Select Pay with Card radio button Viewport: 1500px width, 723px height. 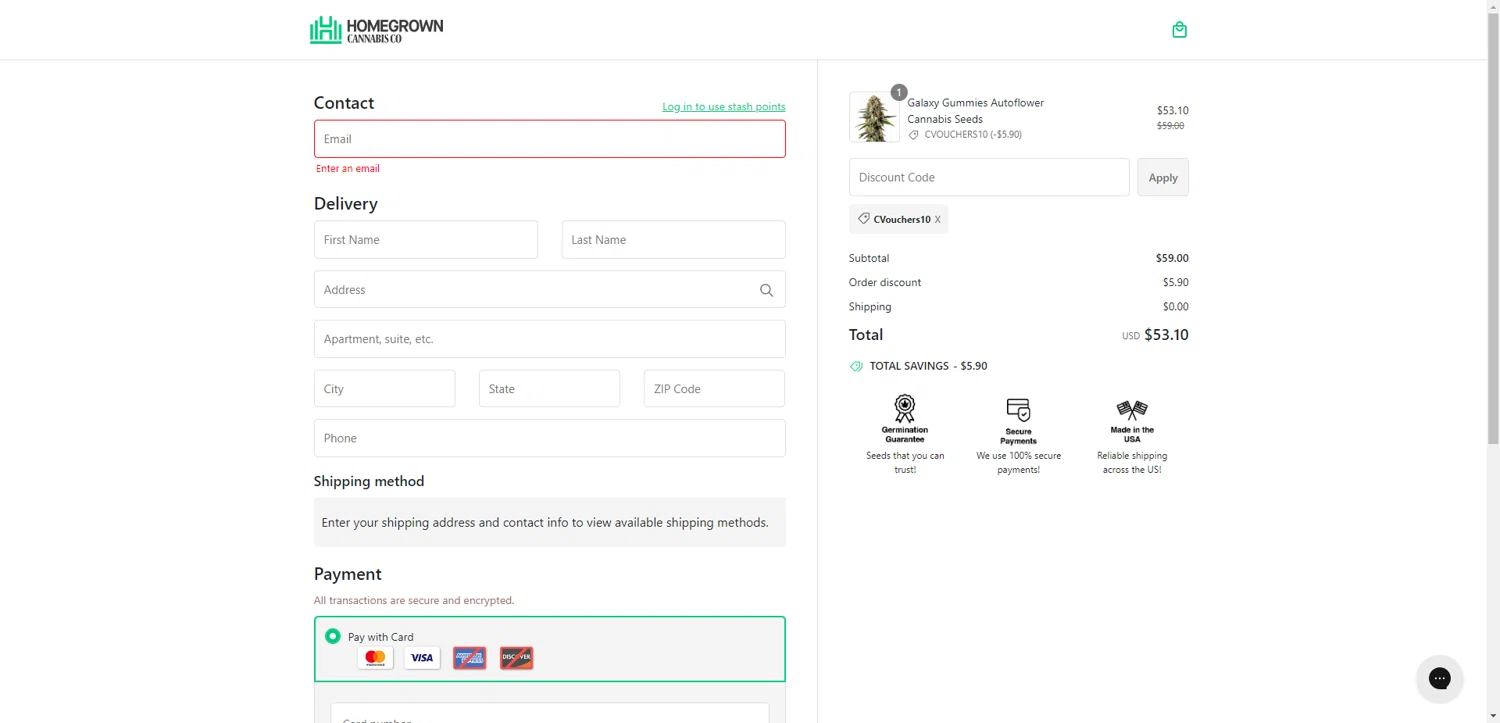[x=333, y=636]
